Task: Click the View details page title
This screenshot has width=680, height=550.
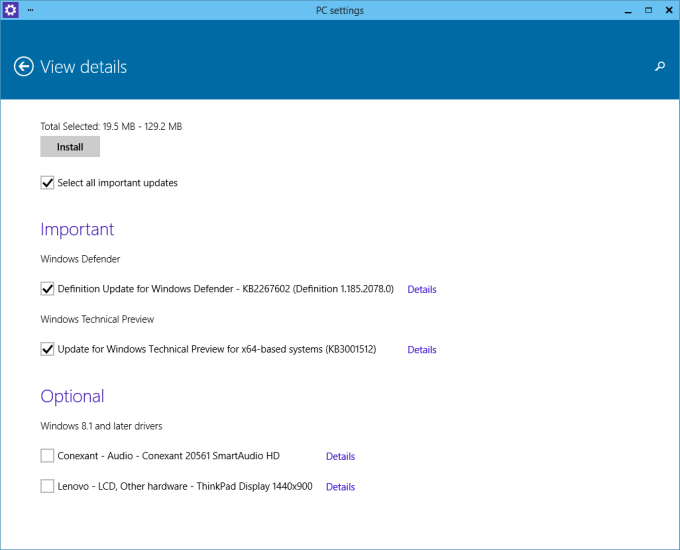Action: pyautogui.click(x=84, y=67)
